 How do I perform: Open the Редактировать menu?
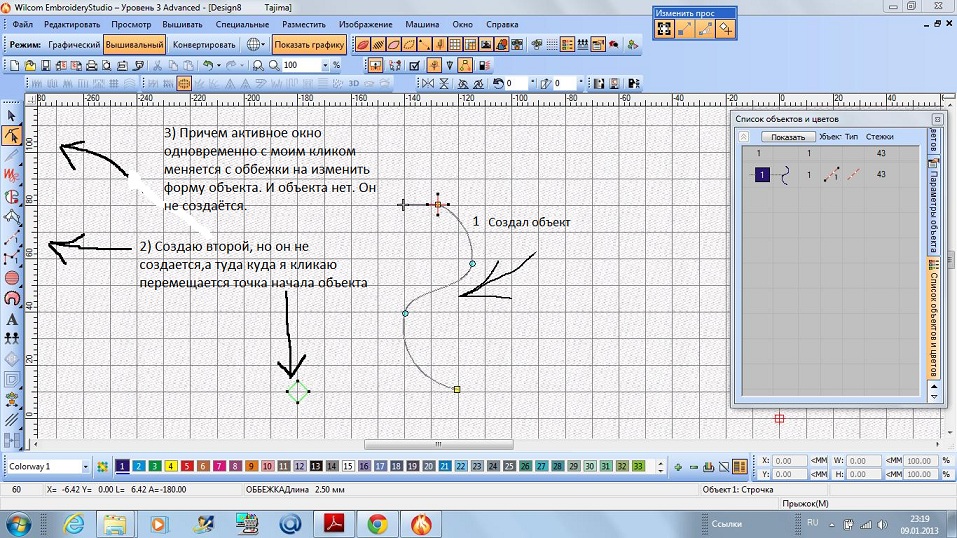[72, 24]
